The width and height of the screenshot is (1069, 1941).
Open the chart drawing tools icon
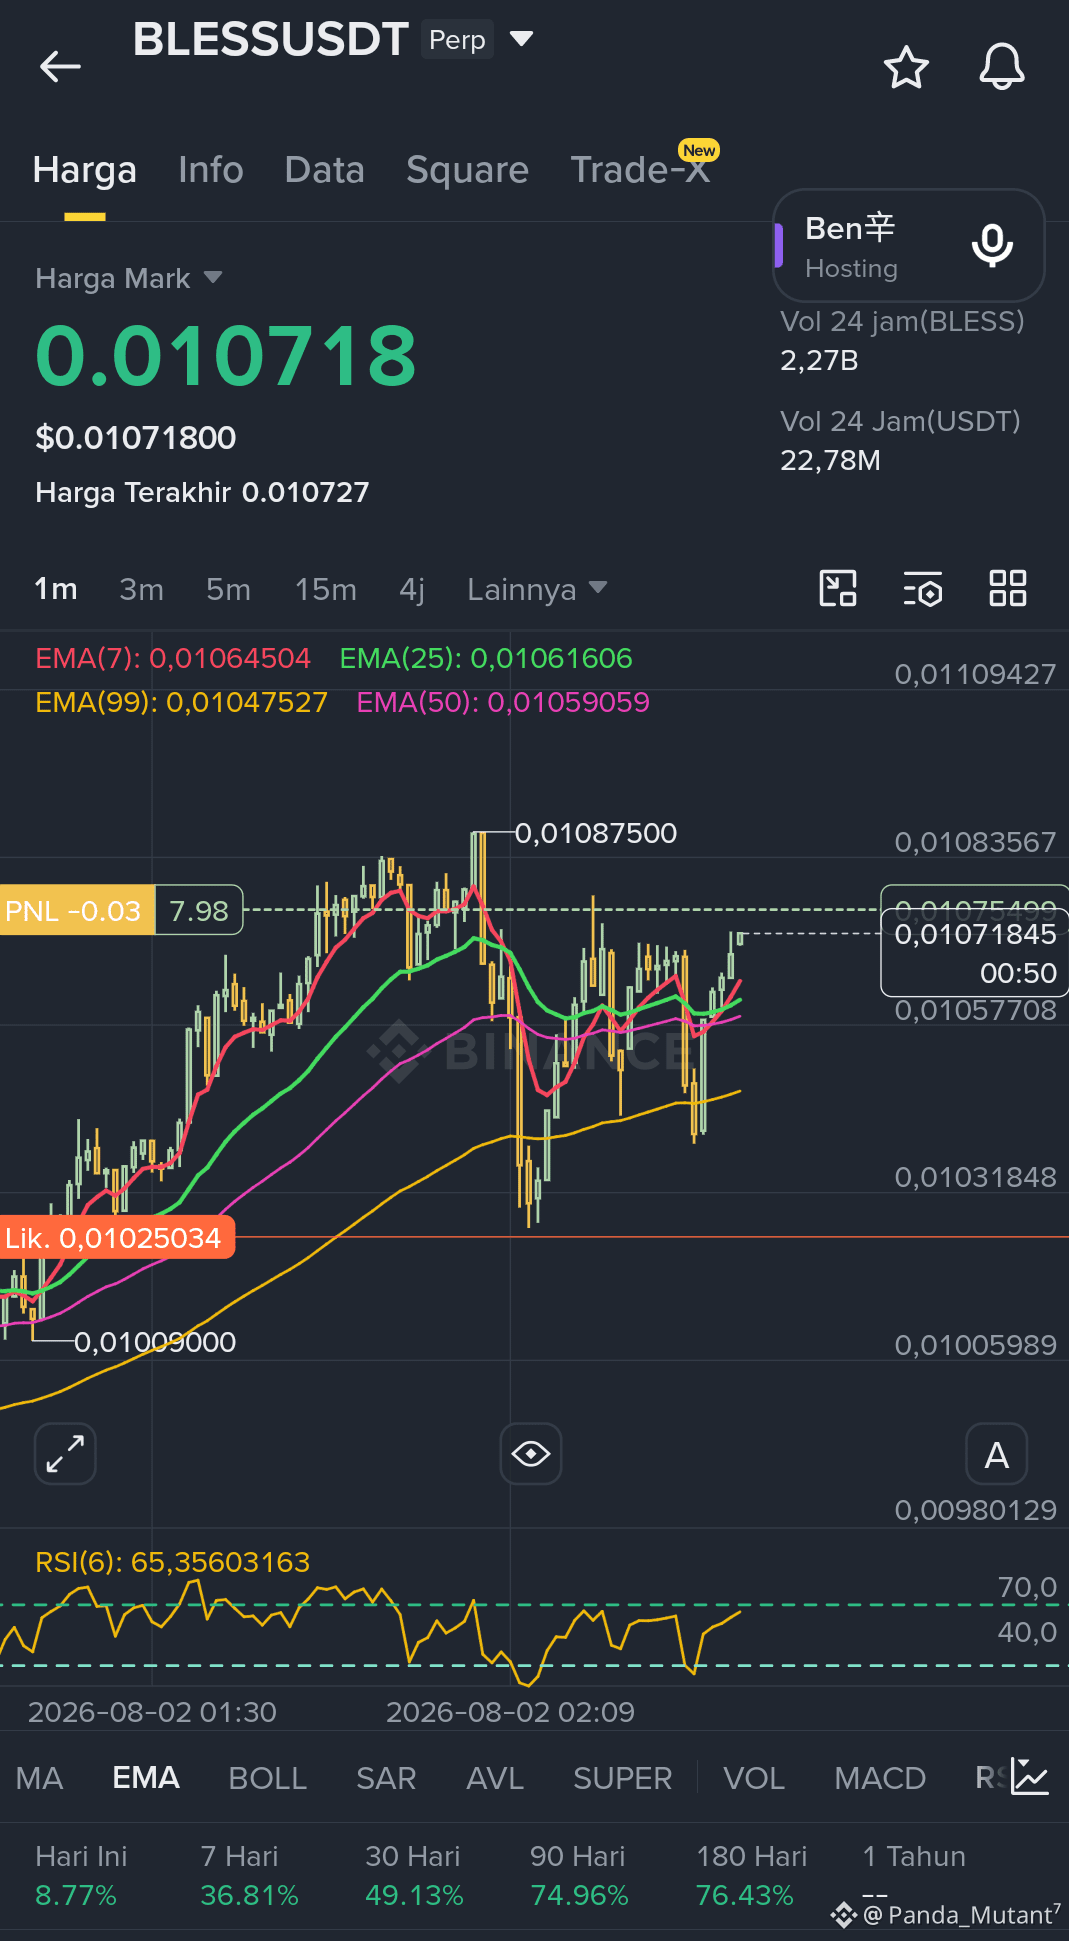click(x=838, y=588)
